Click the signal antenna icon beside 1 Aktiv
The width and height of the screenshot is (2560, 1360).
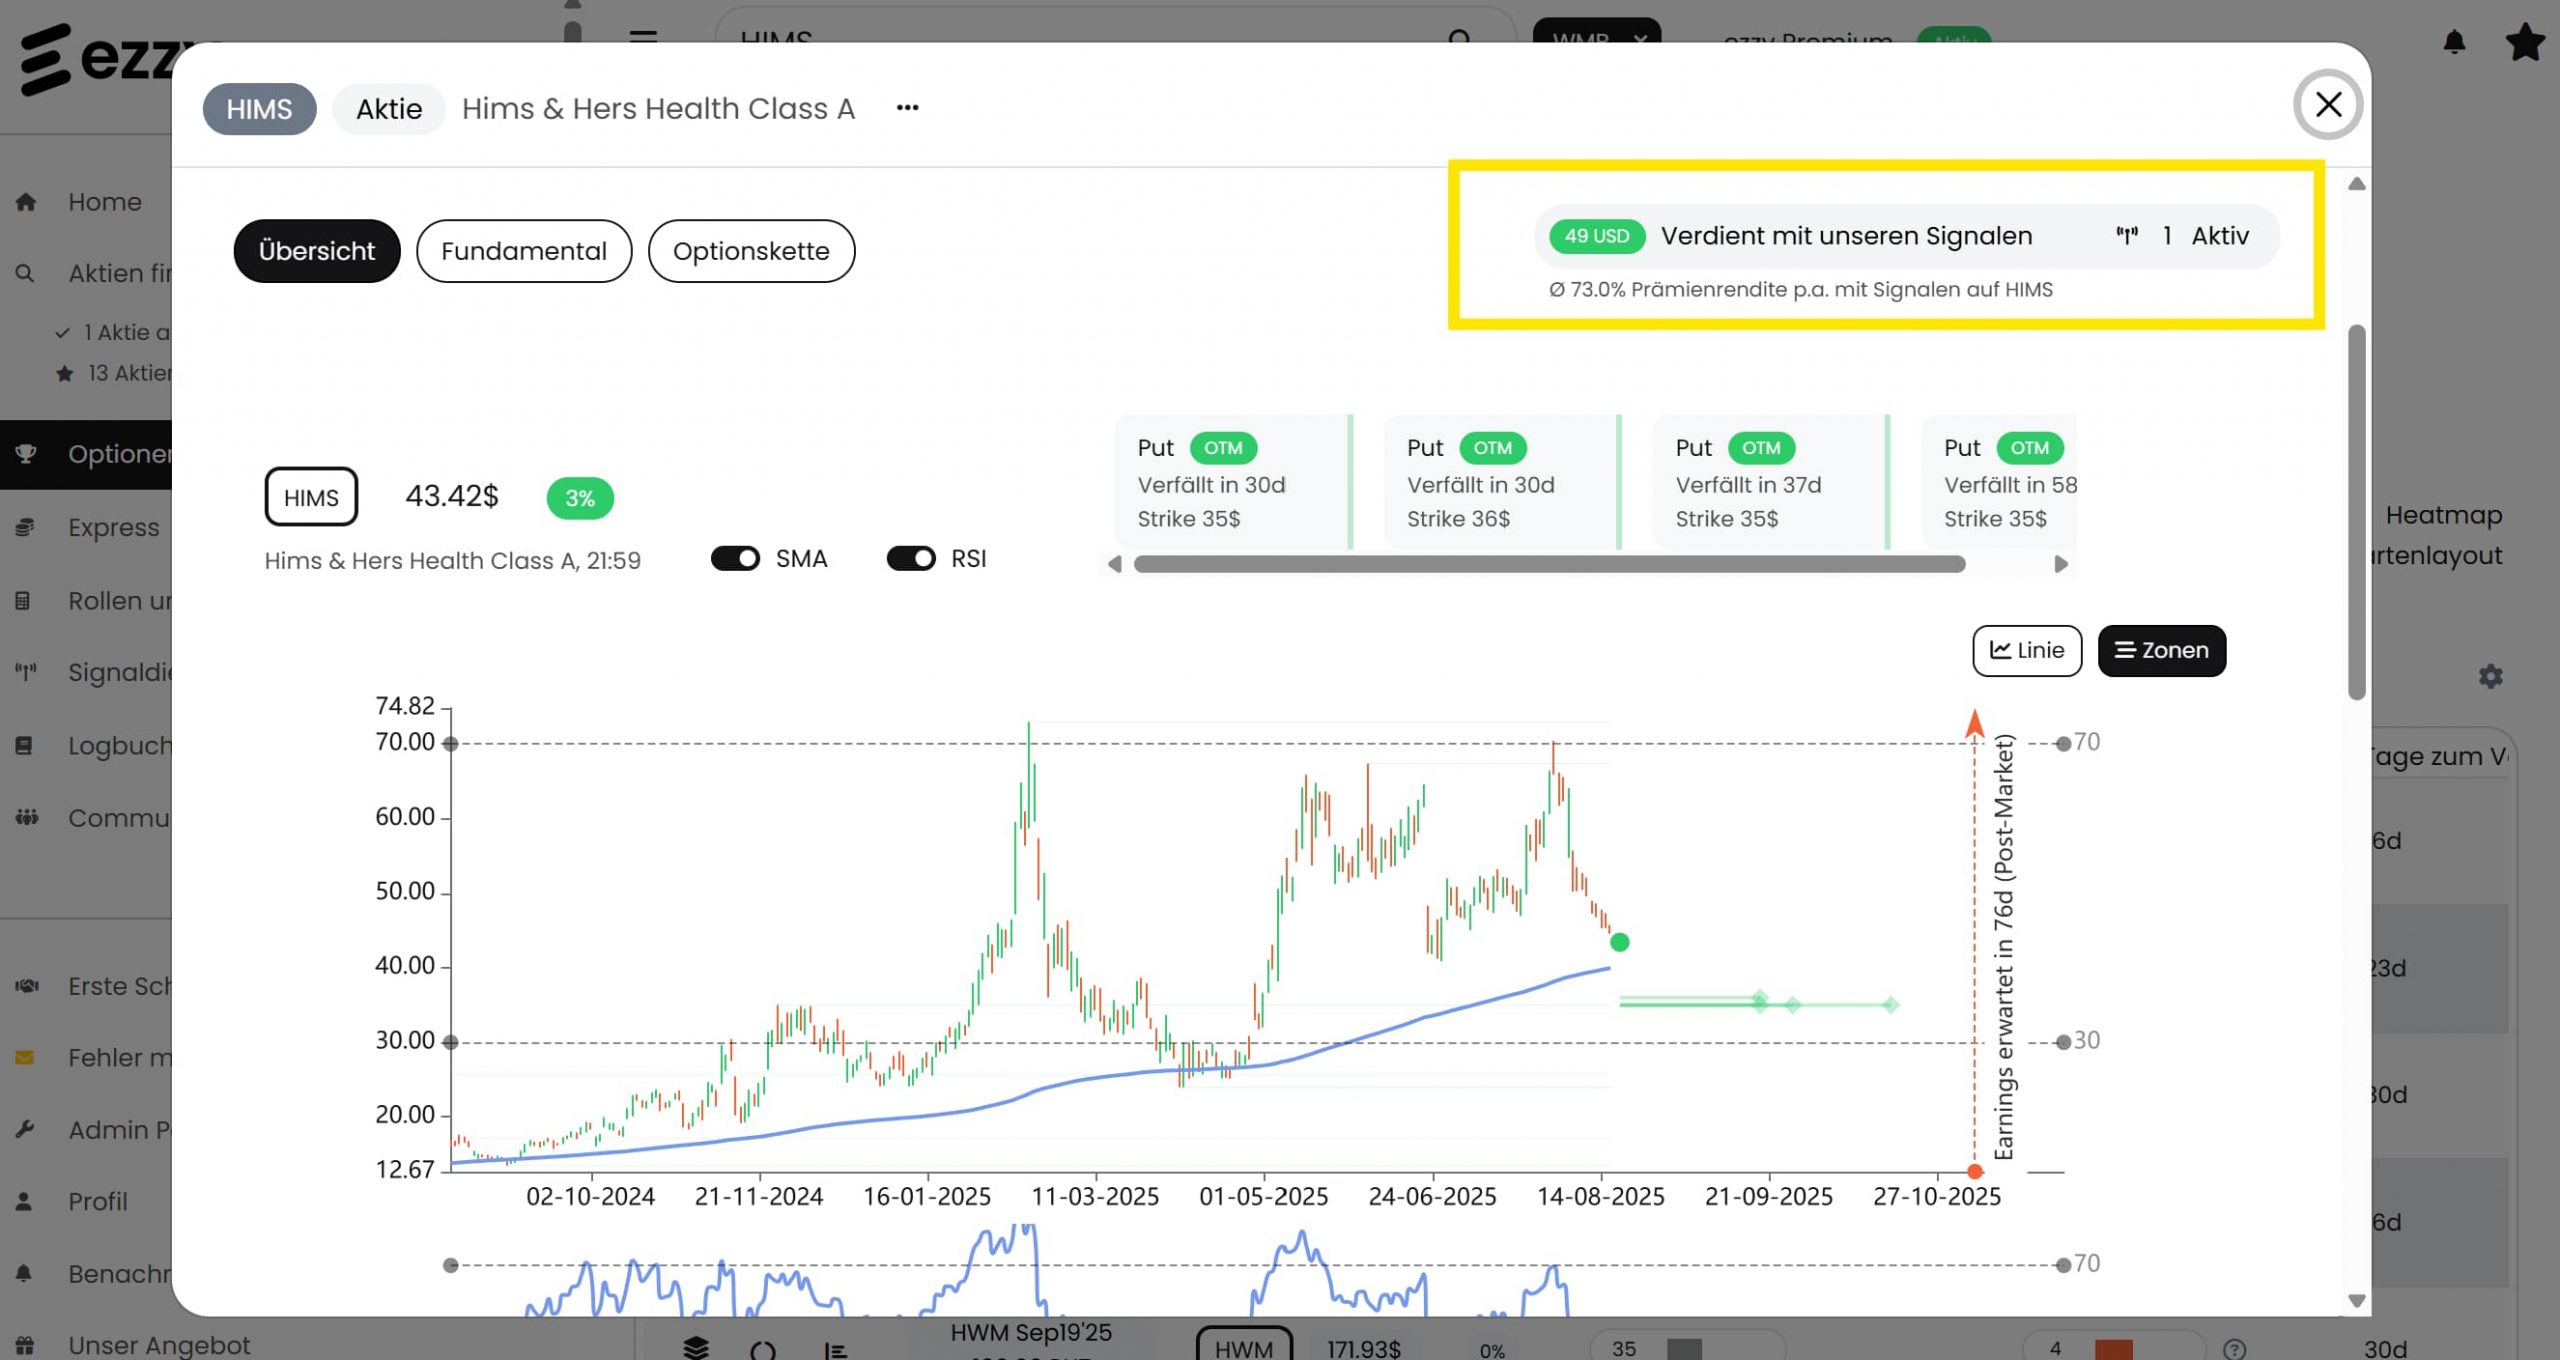click(2127, 236)
